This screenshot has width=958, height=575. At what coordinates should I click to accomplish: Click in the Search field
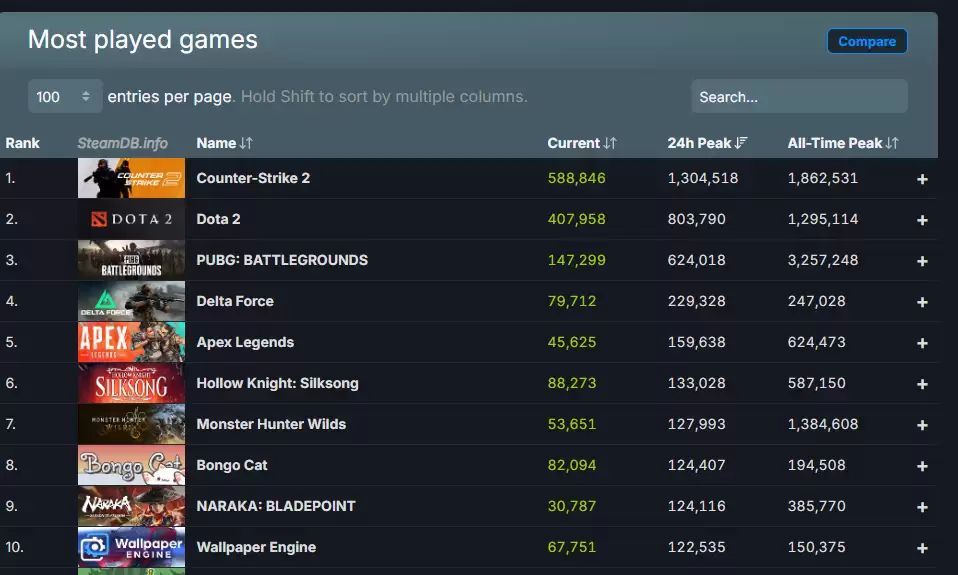tap(798, 97)
